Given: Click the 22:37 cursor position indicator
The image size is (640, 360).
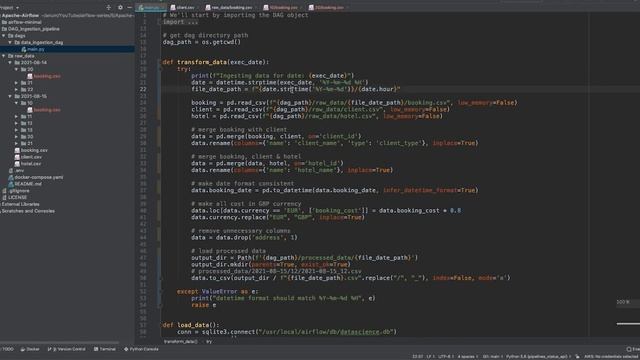Looking at the screenshot, I should click(418, 357).
